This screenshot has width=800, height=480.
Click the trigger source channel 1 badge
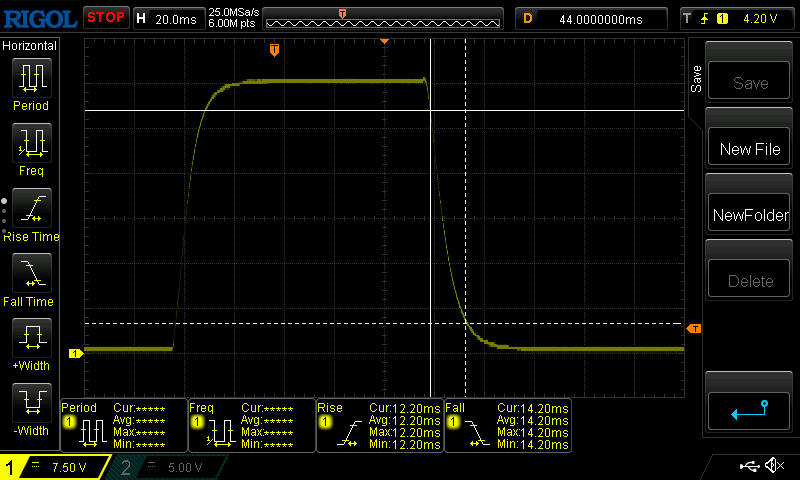pyautogui.click(x=722, y=19)
